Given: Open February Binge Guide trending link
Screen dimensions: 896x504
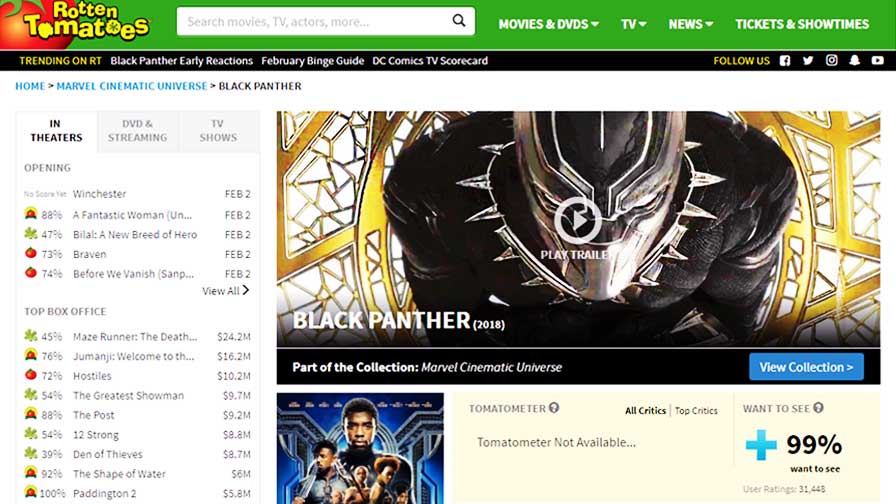Looking at the screenshot, I should pyautogui.click(x=313, y=61).
